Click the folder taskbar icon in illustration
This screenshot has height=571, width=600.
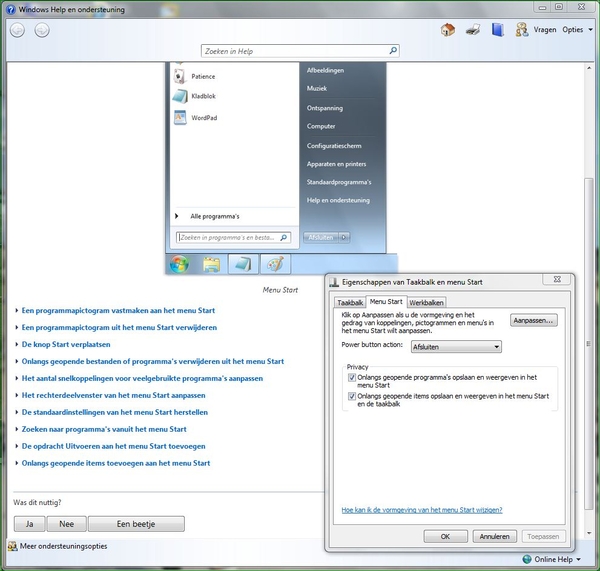(x=212, y=264)
